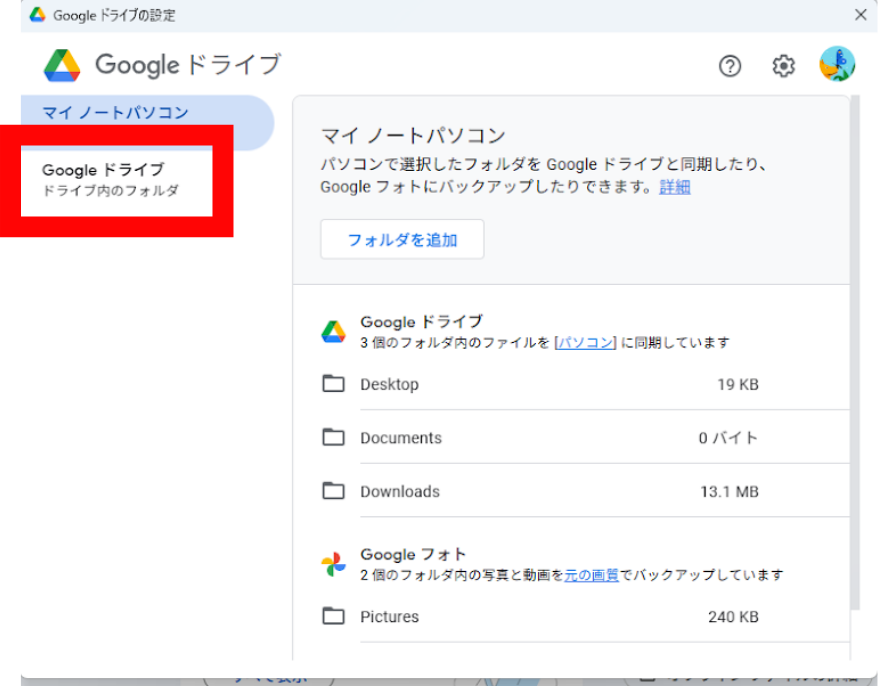The height and width of the screenshot is (687, 879).
Task: Select the Pictures folder row name
Action: coord(390,616)
